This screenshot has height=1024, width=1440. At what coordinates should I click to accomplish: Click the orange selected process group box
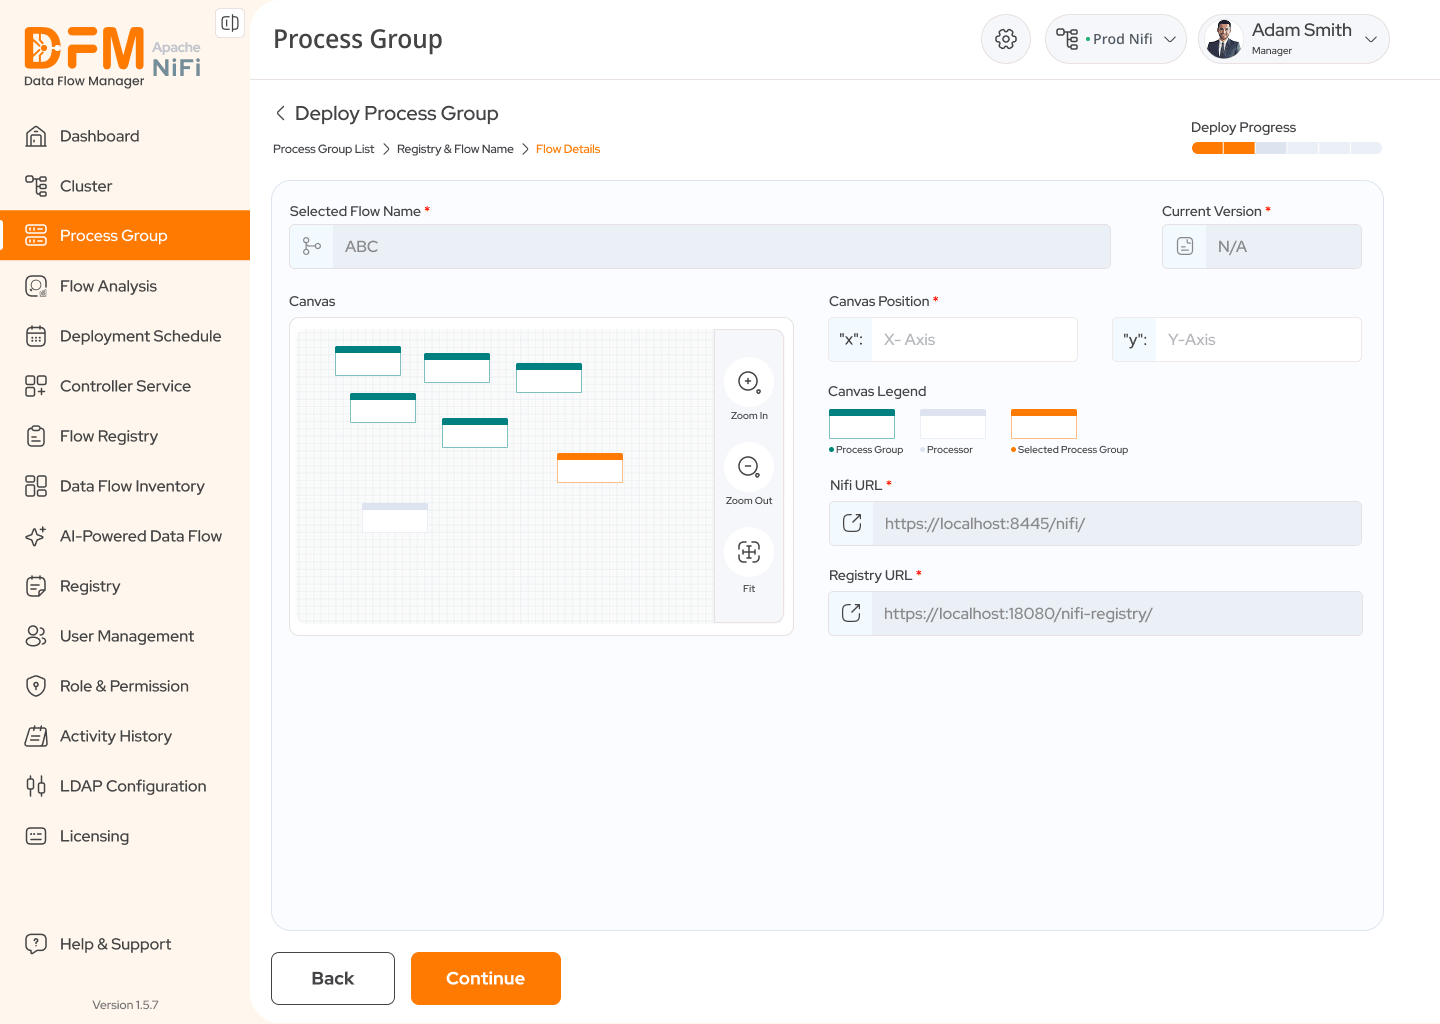[590, 468]
